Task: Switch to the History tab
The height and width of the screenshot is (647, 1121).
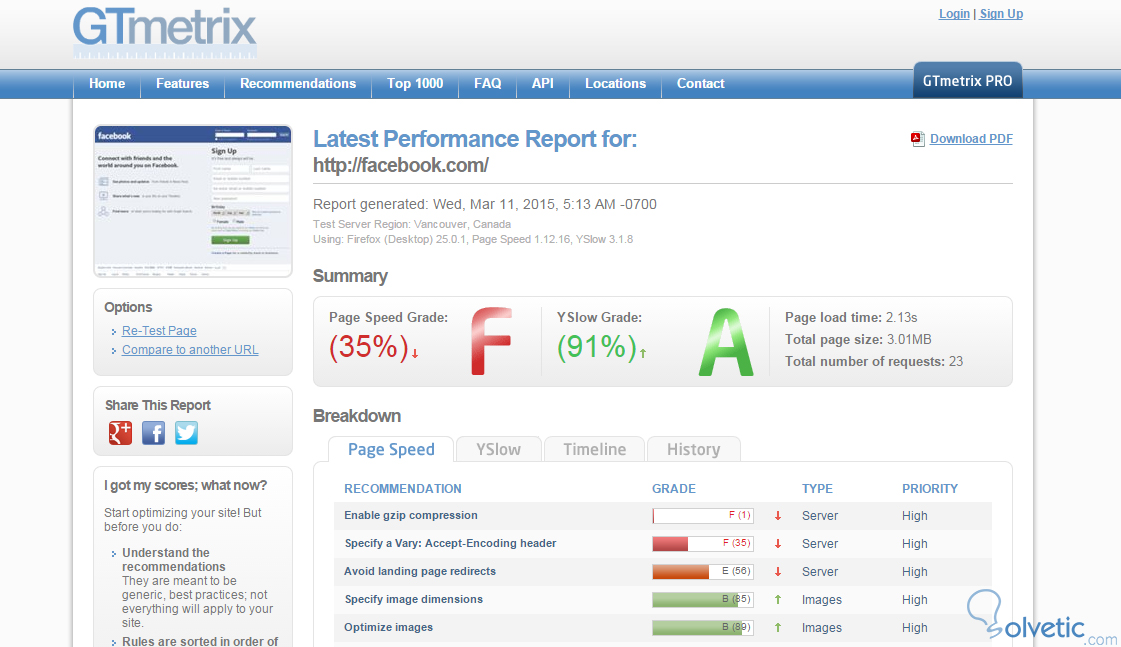Action: (x=693, y=450)
